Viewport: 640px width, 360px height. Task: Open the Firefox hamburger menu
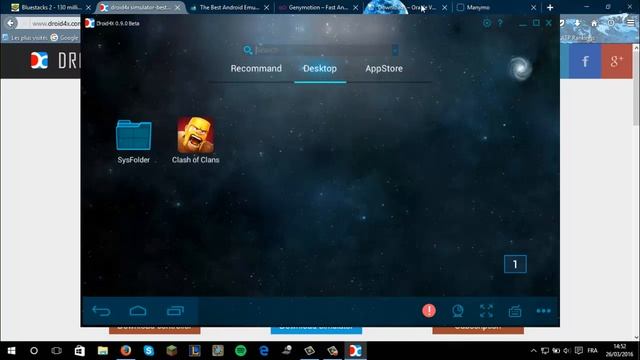click(631, 23)
